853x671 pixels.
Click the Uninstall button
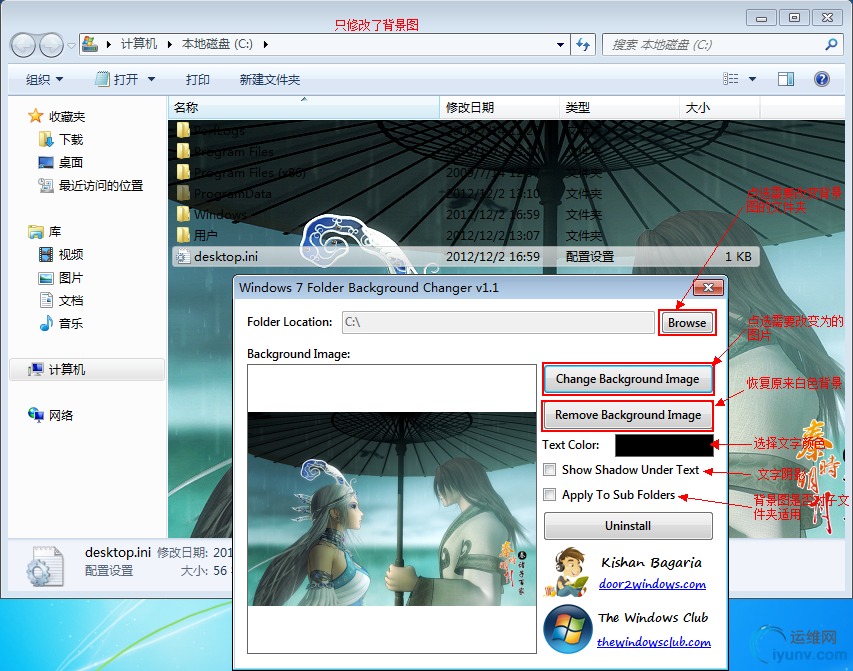pyautogui.click(x=628, y=526)
